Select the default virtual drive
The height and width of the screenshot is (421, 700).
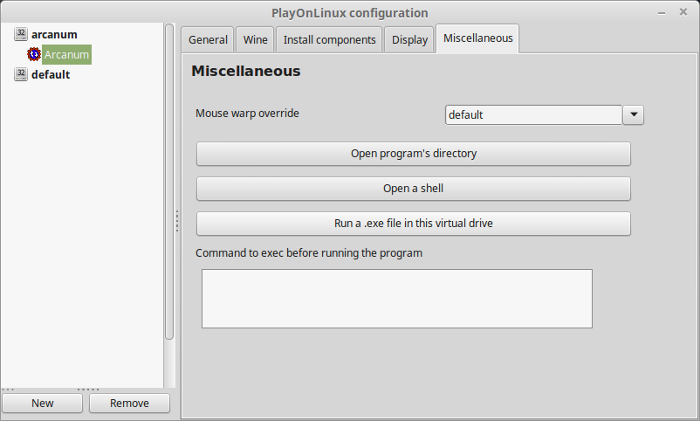click(x=50, y=75)
